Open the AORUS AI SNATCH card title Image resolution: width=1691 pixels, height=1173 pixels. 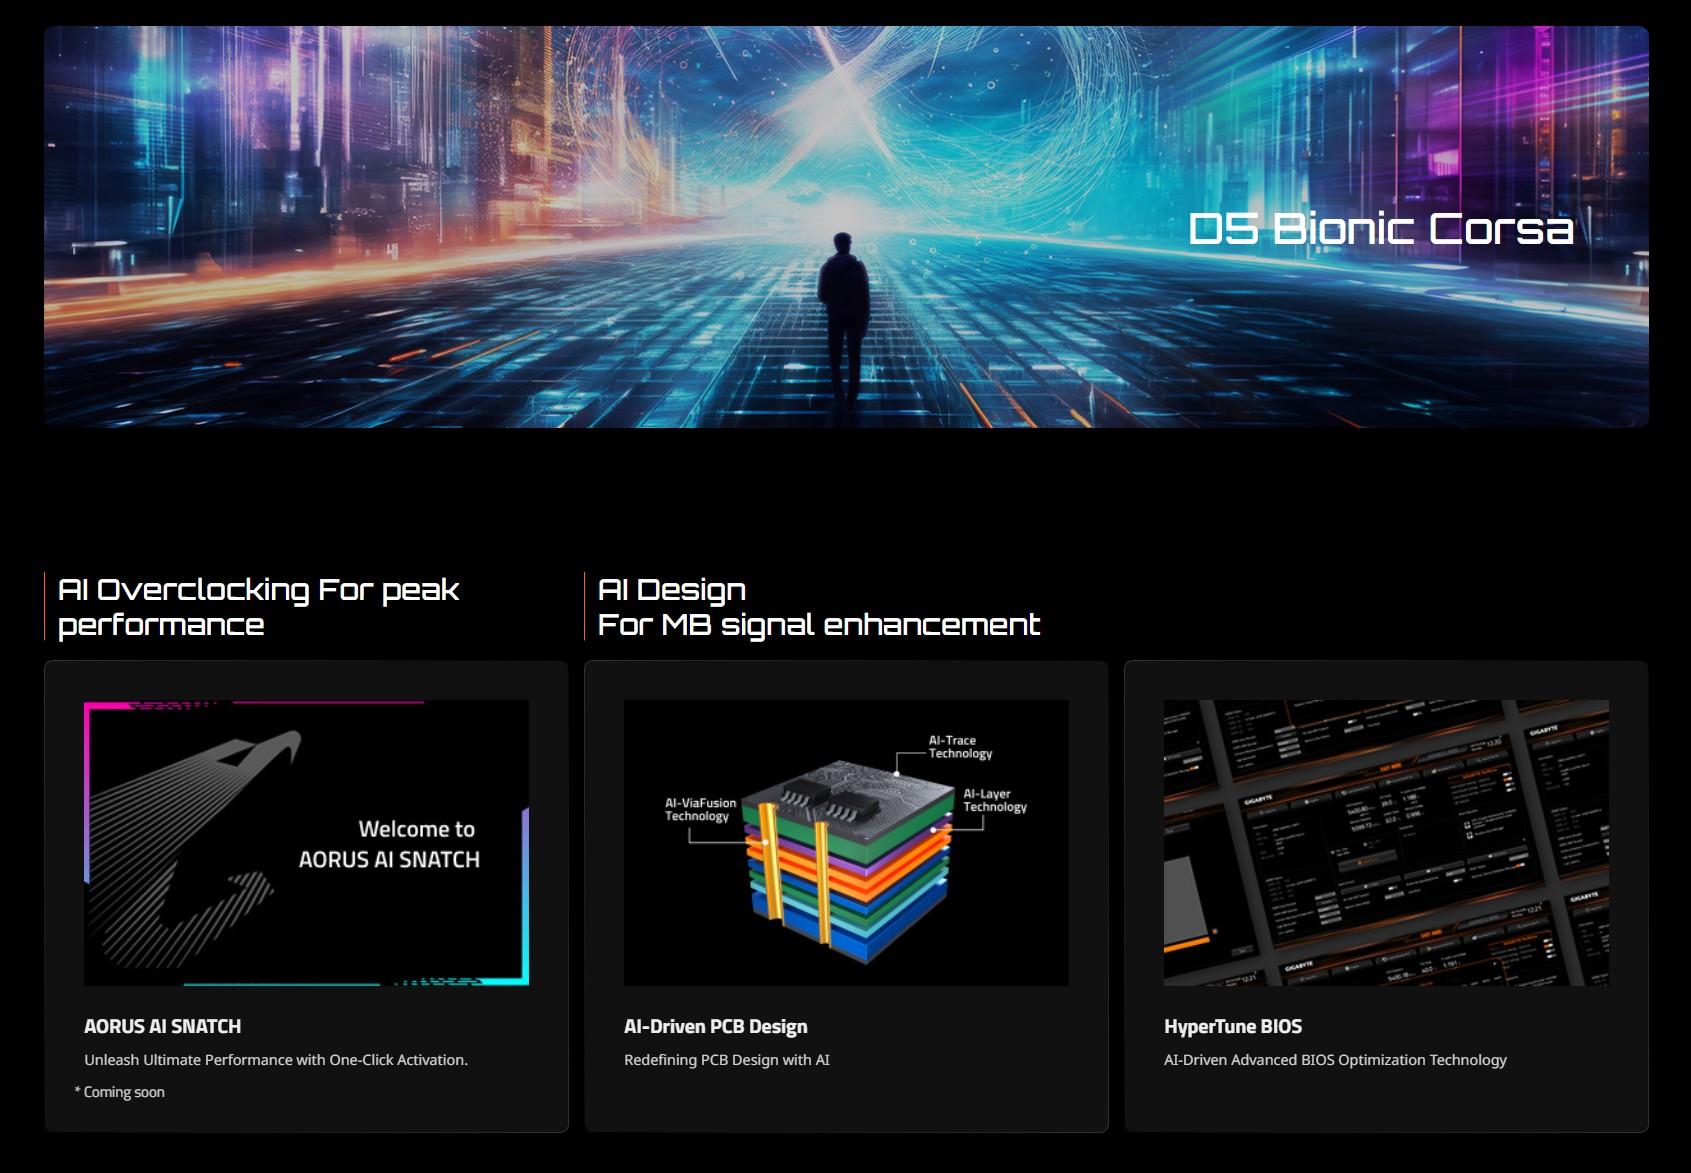tap(162, 1026)
